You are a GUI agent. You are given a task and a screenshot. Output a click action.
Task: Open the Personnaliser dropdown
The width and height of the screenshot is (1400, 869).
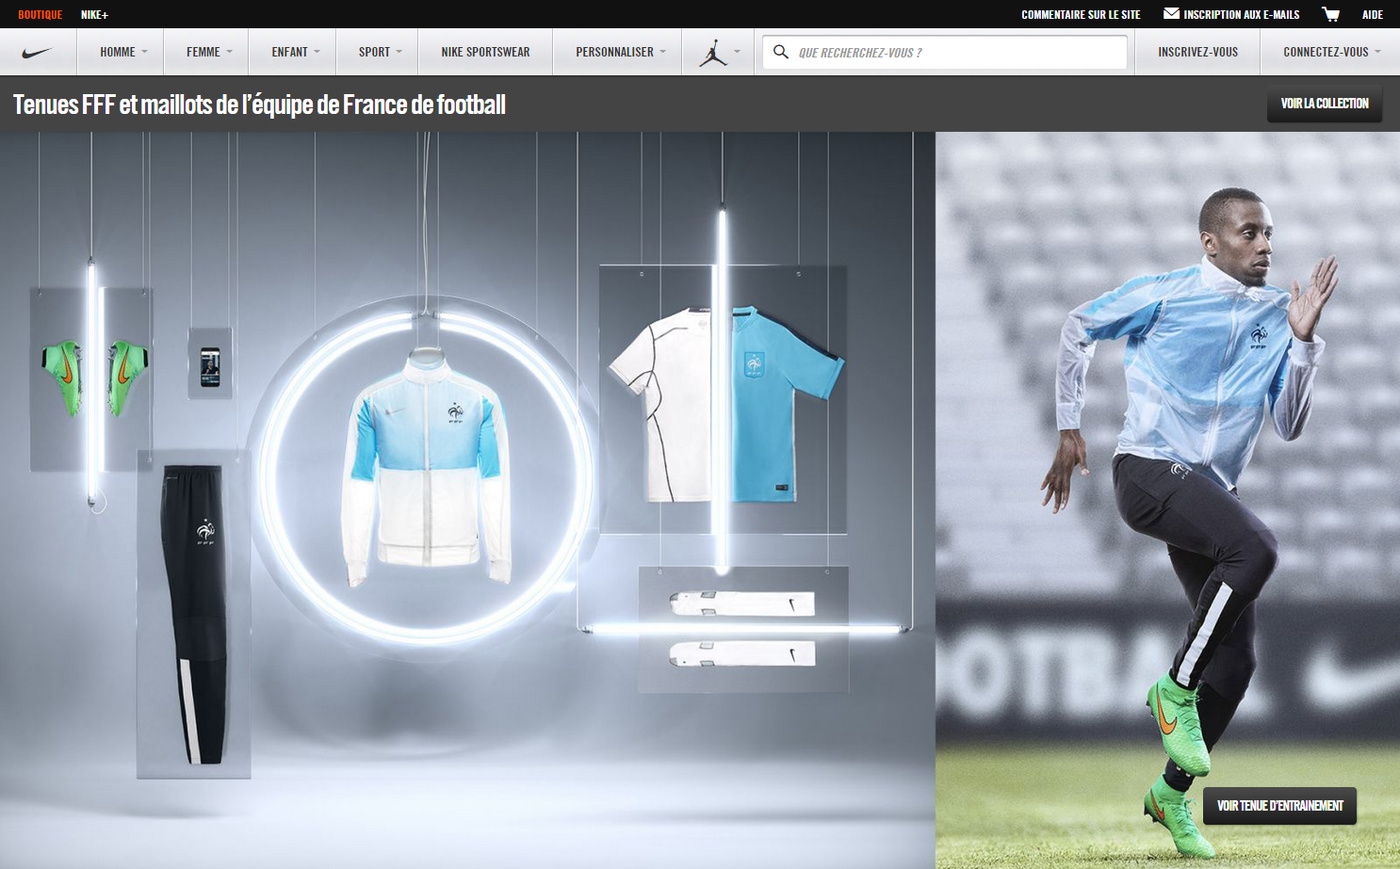pos(620,52)
